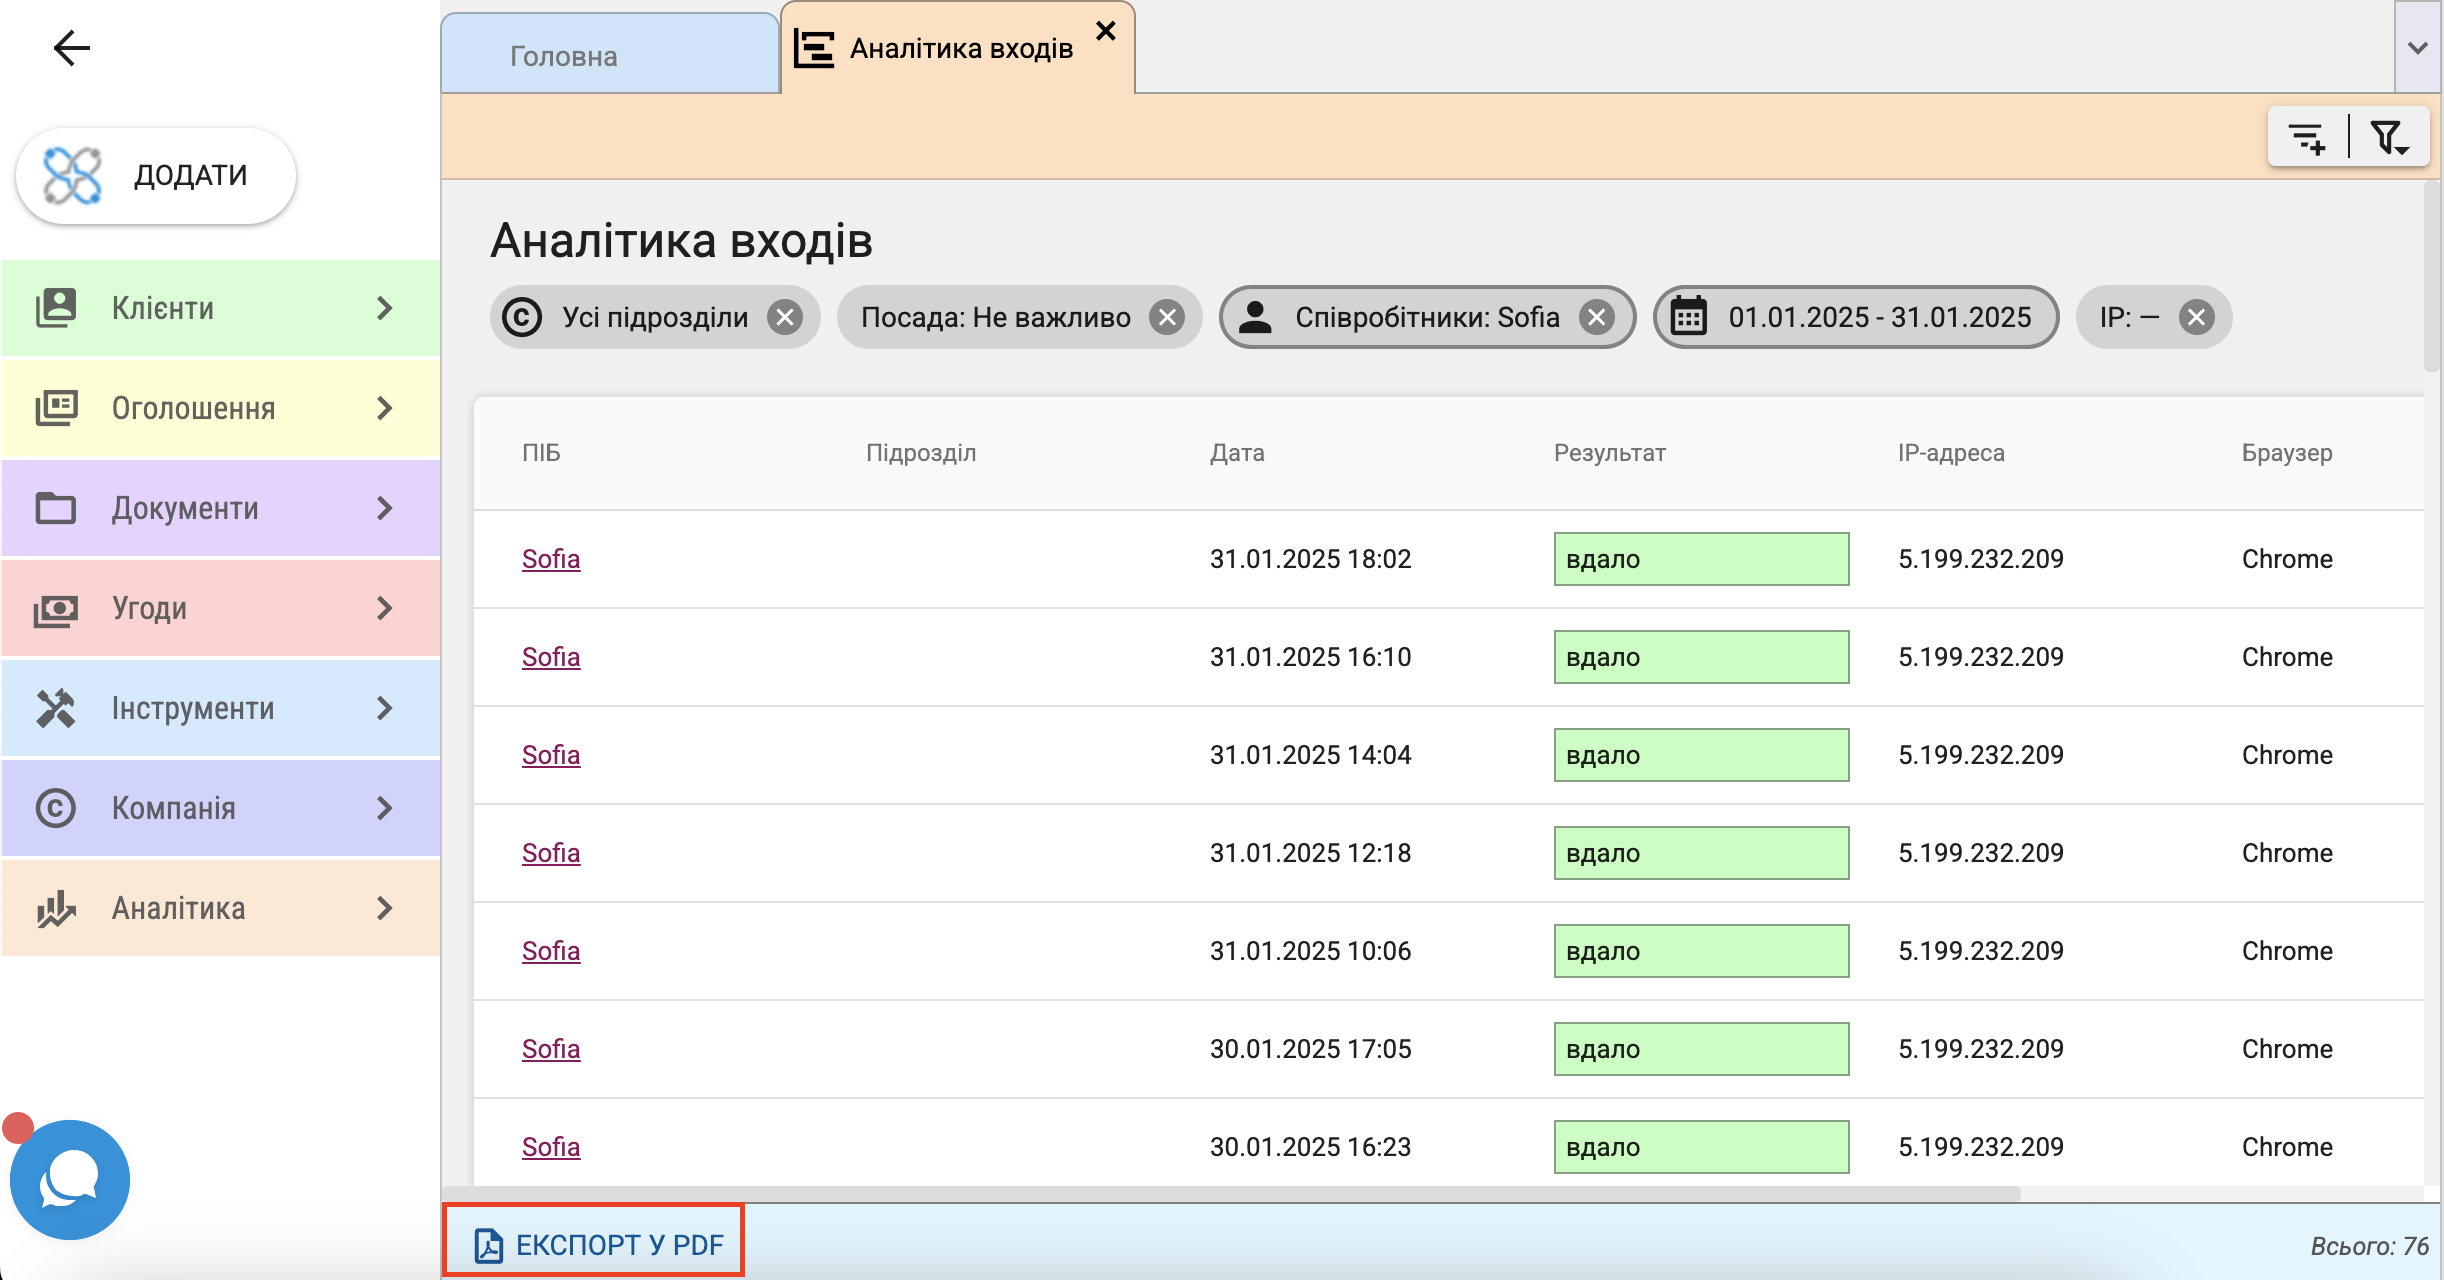Open the tabs dropdown chevron

pyautogui.click(x=2418, y=48)
